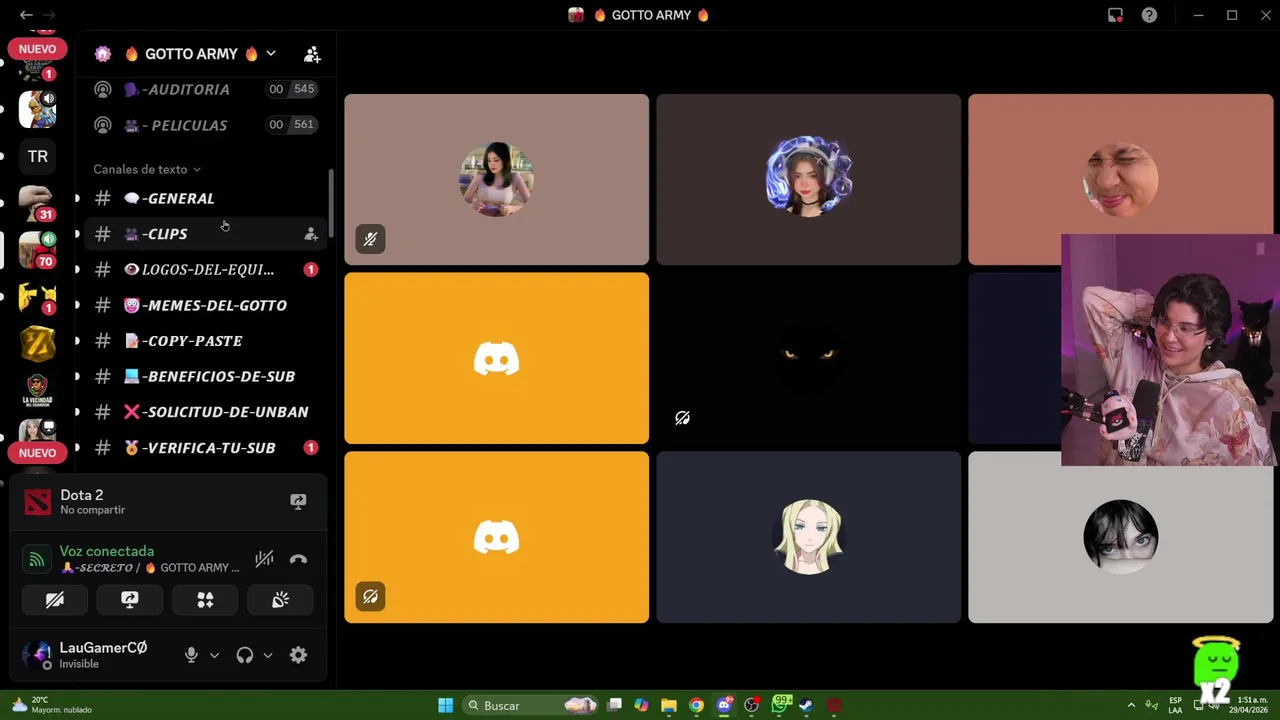This screenshot has height=720, width=1280.
Task: Open the help question mark icon
Action: [x=1149, y=15]
